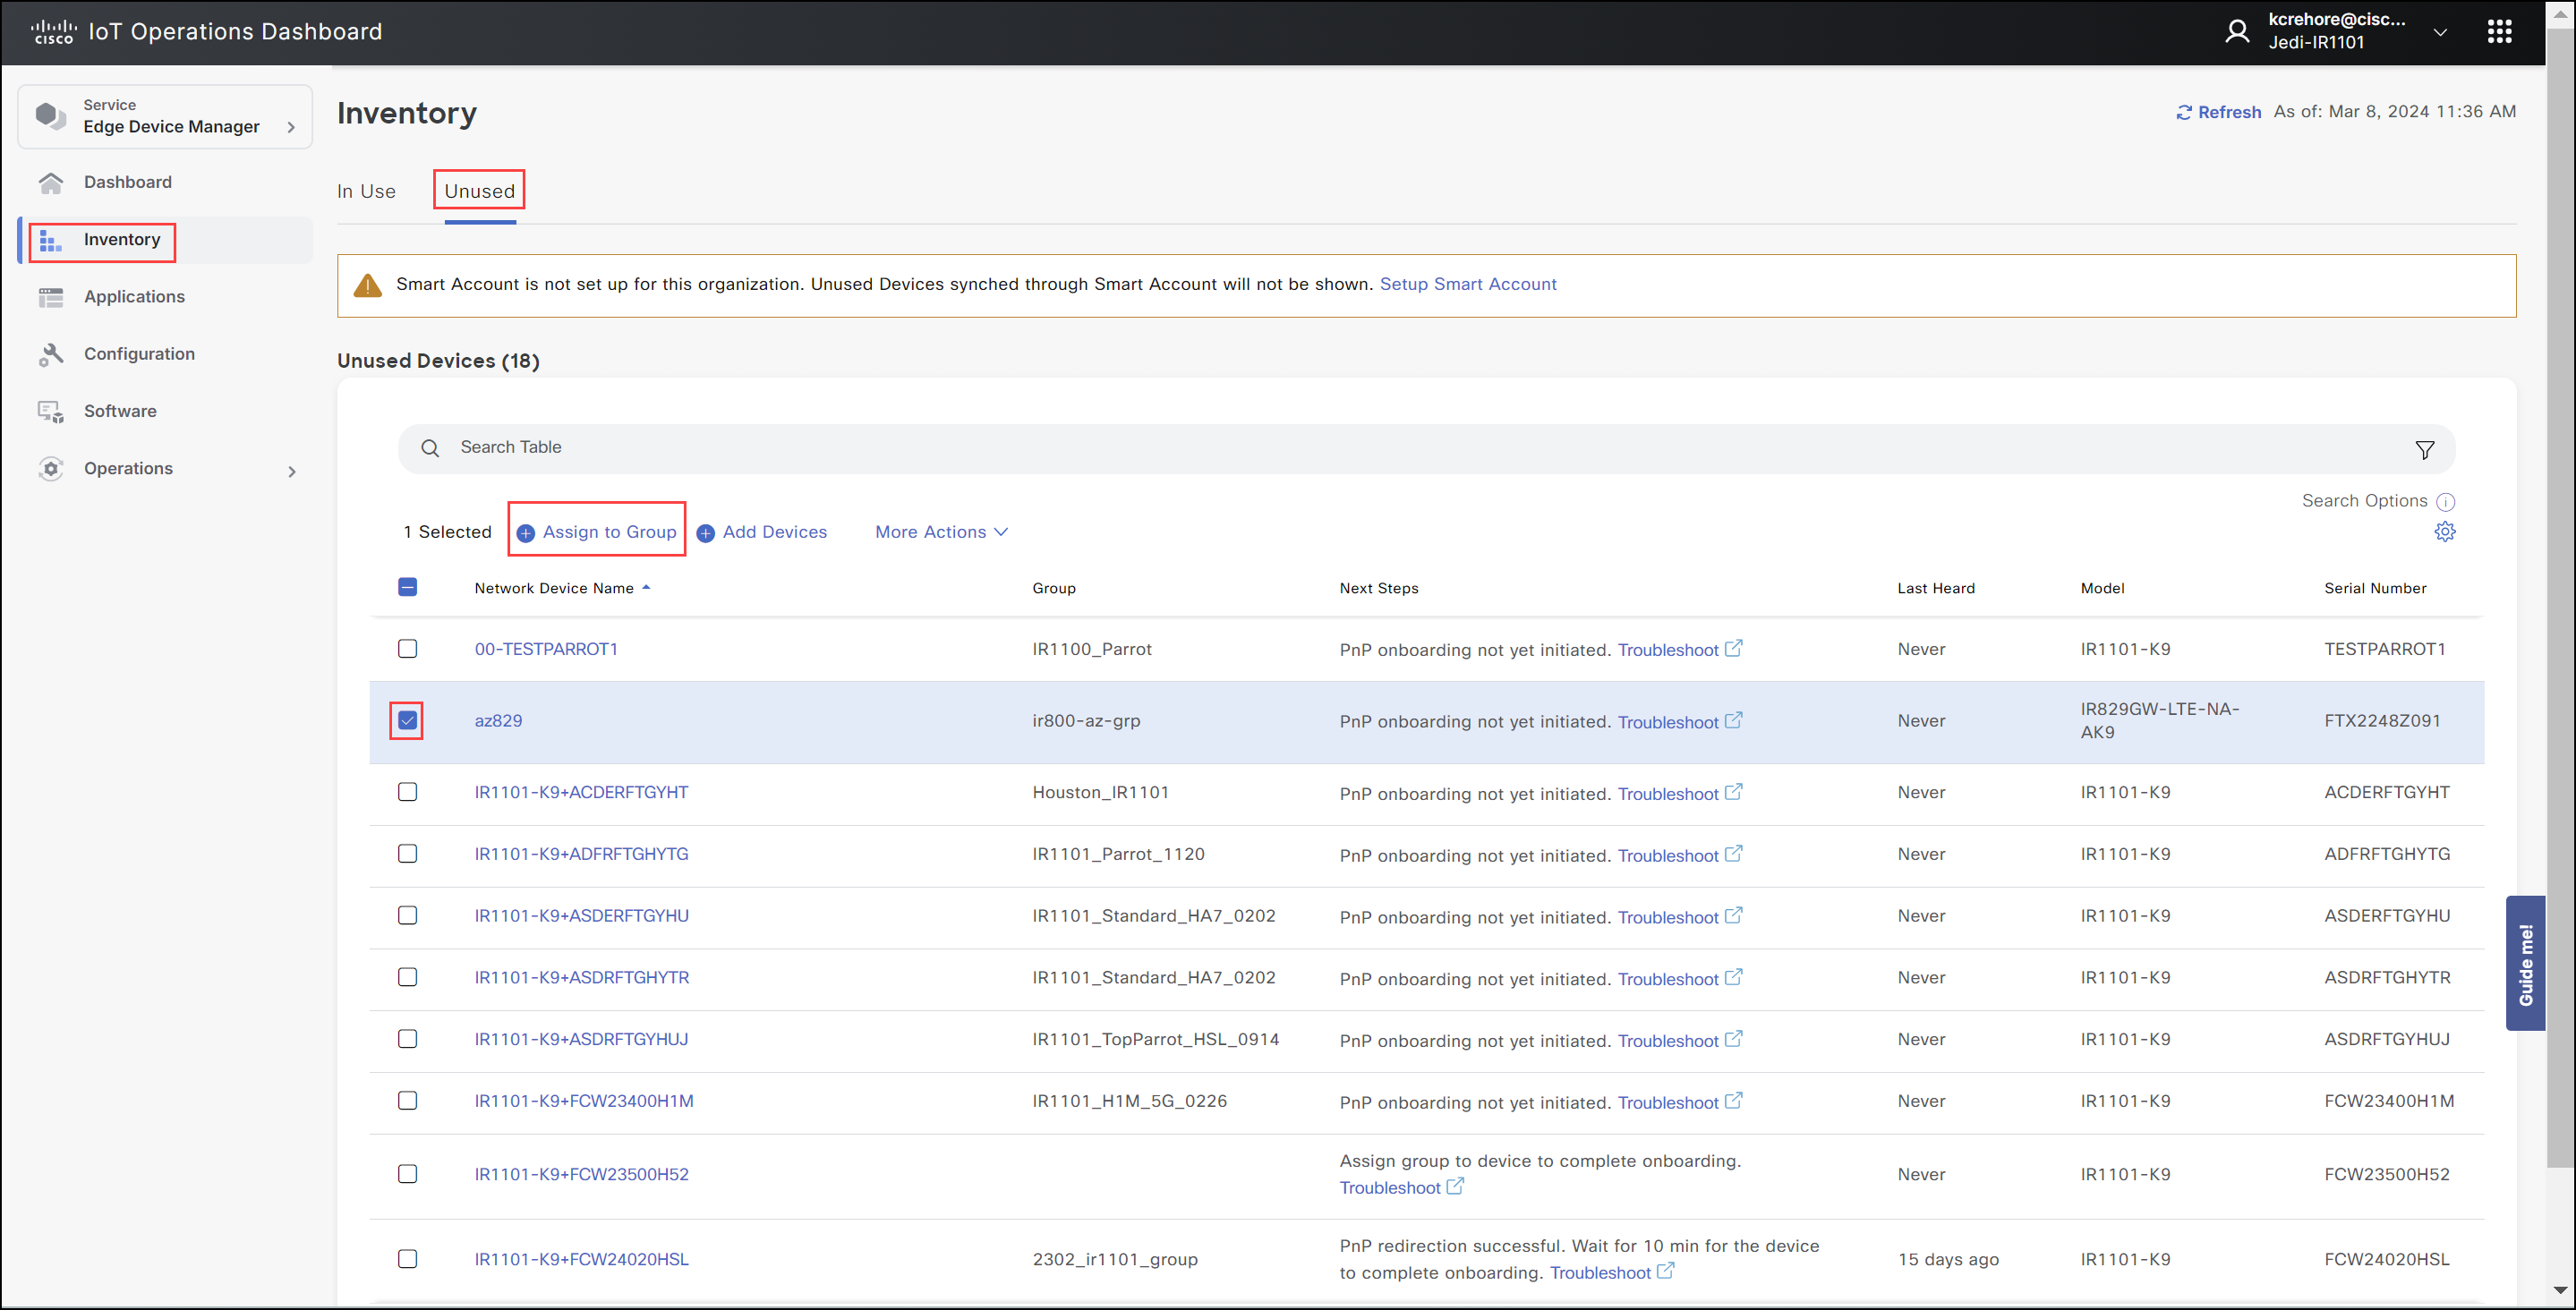Open the user account dropdown arrow
The width and height of the screenshot is (2576, 1310).
(2440, 32)
